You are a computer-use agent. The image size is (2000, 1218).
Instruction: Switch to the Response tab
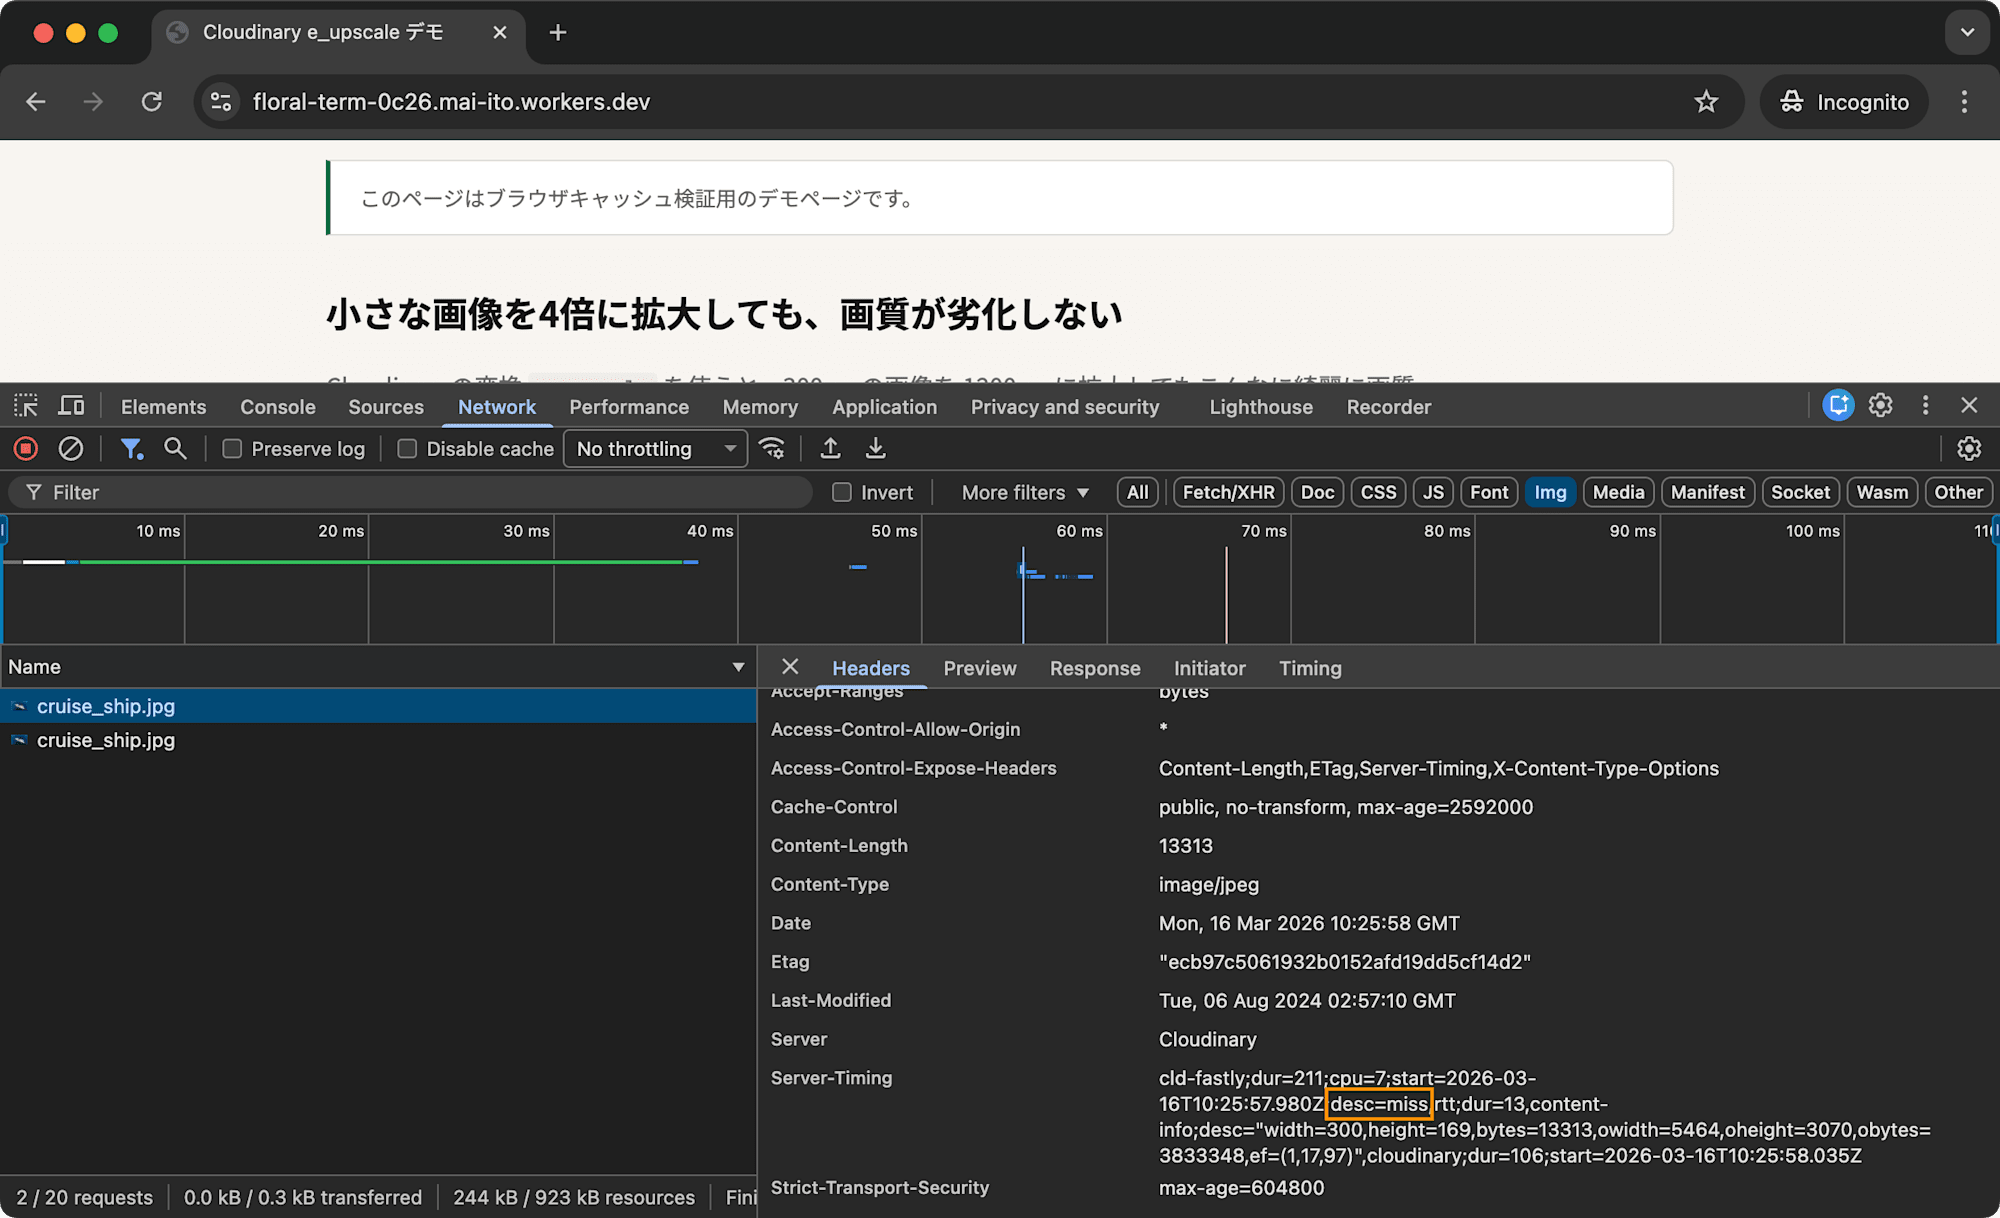click(x=1095, y=668)
